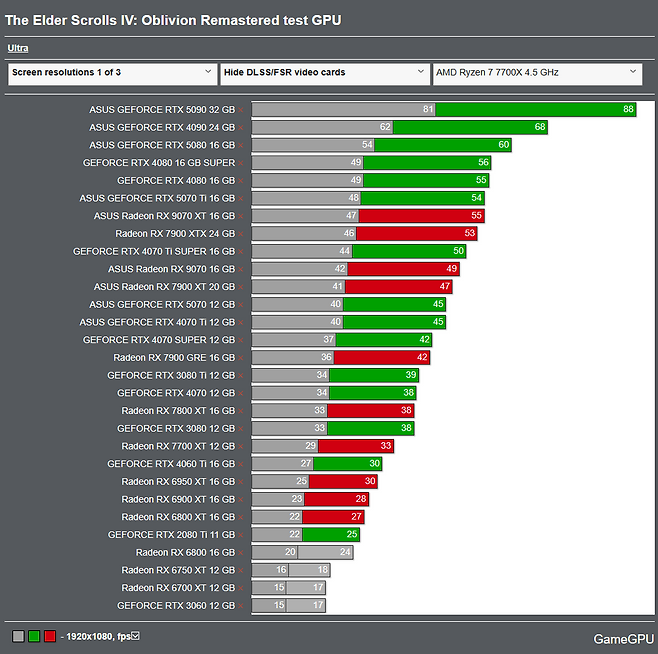The width and height of the screenshot is (658, 654).
Task: Remove Radeon RX 7900 XTX with red X
Action: coord(240,234)
